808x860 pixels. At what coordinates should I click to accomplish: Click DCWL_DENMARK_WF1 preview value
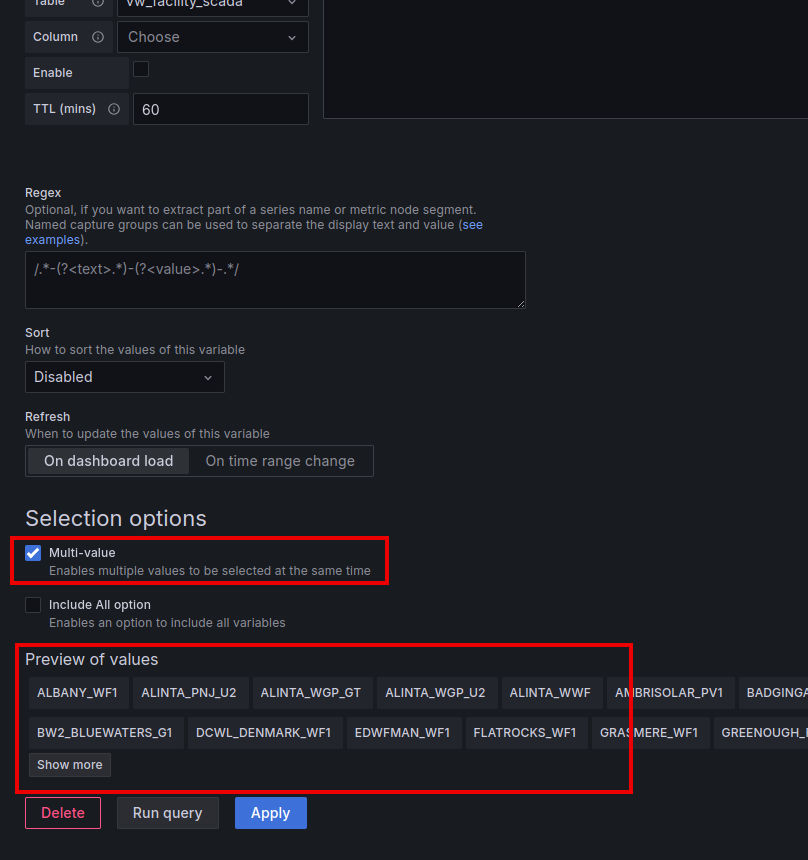click(263, 733)
